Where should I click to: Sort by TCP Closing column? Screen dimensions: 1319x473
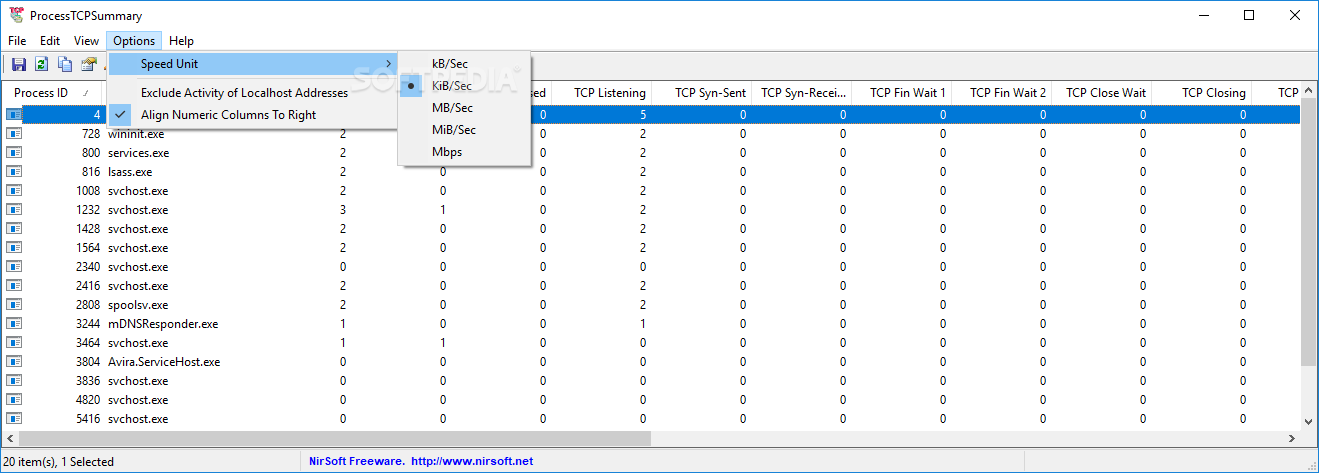[1201, 93]
